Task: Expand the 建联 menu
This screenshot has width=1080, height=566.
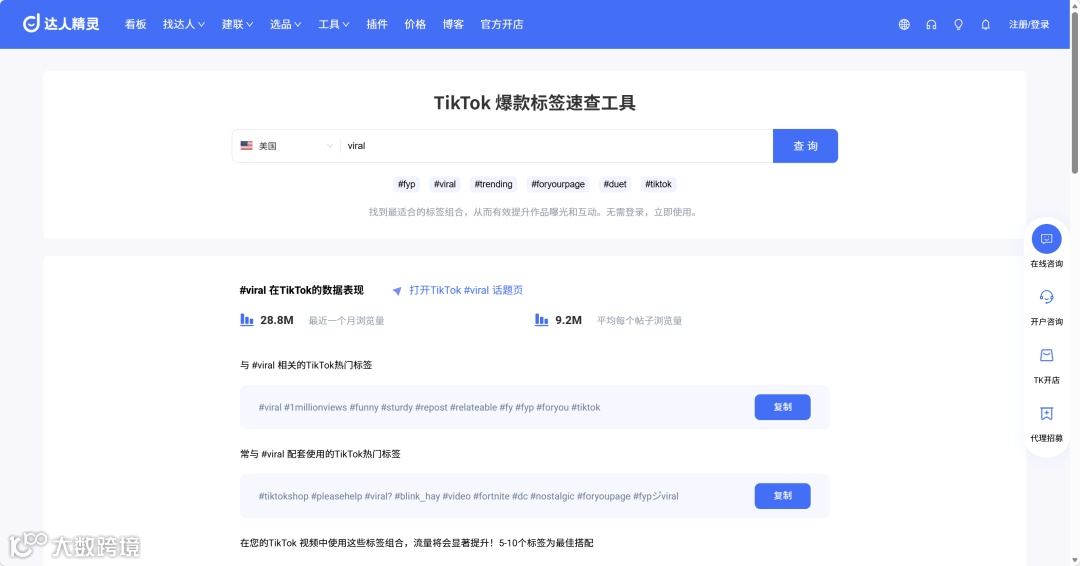Action: 238,24
